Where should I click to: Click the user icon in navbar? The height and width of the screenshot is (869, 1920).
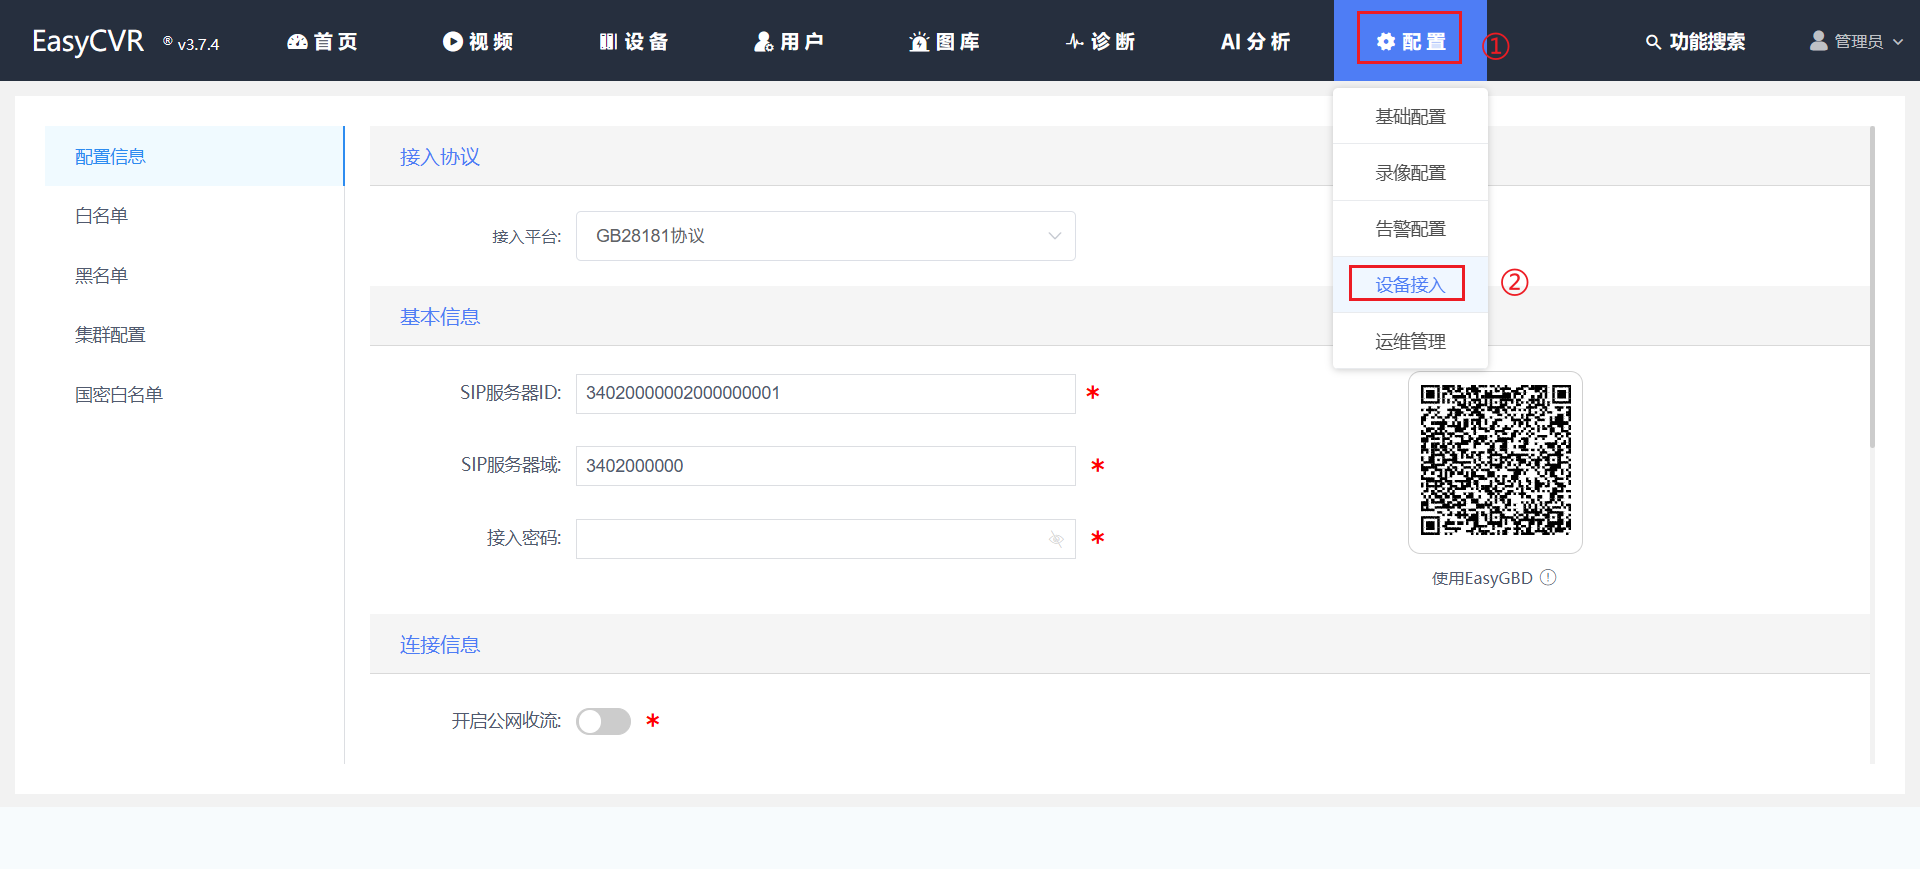click(x=764, y=42)
